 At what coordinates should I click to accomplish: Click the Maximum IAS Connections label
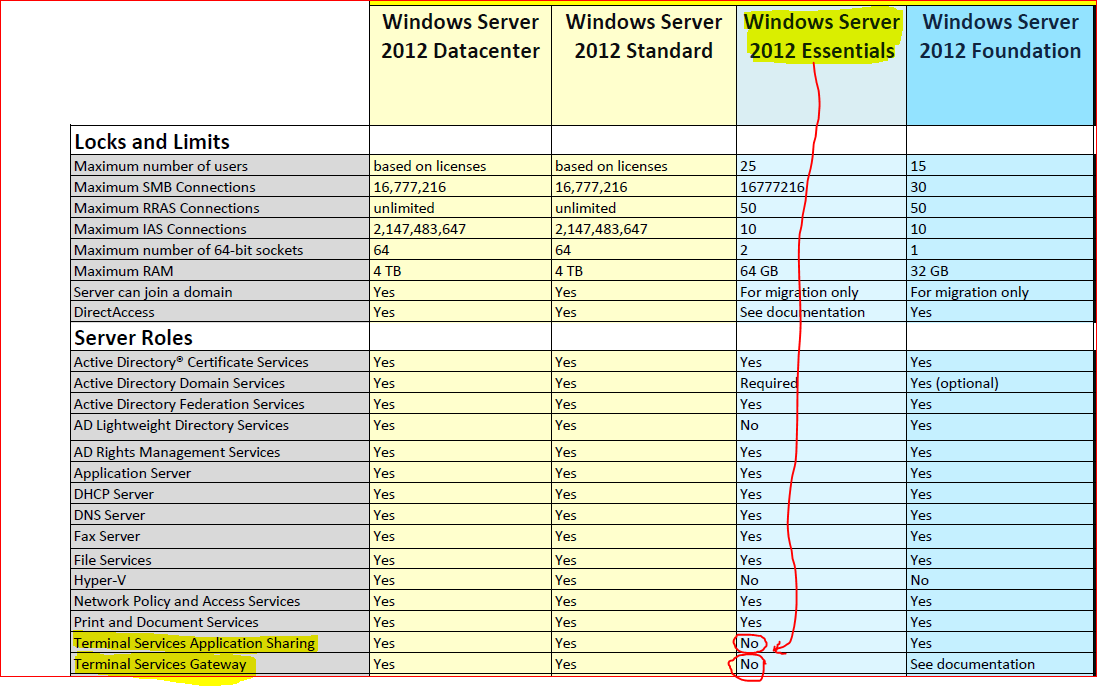(160, 229)
